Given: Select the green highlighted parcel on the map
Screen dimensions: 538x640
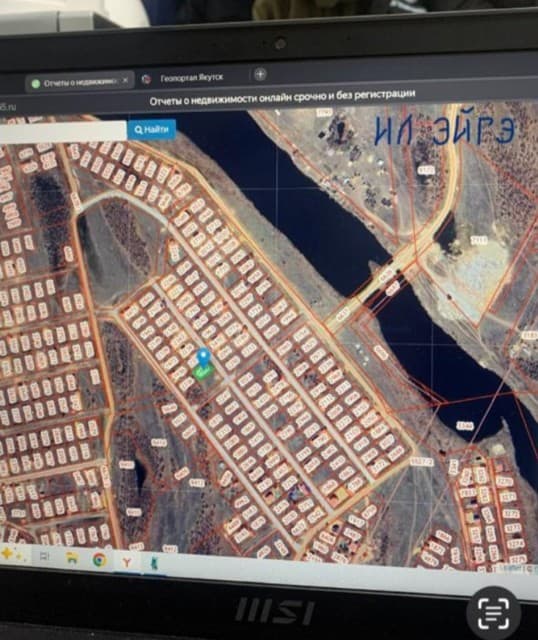Looking at the screenshot, I should click(x=204, y=373).
